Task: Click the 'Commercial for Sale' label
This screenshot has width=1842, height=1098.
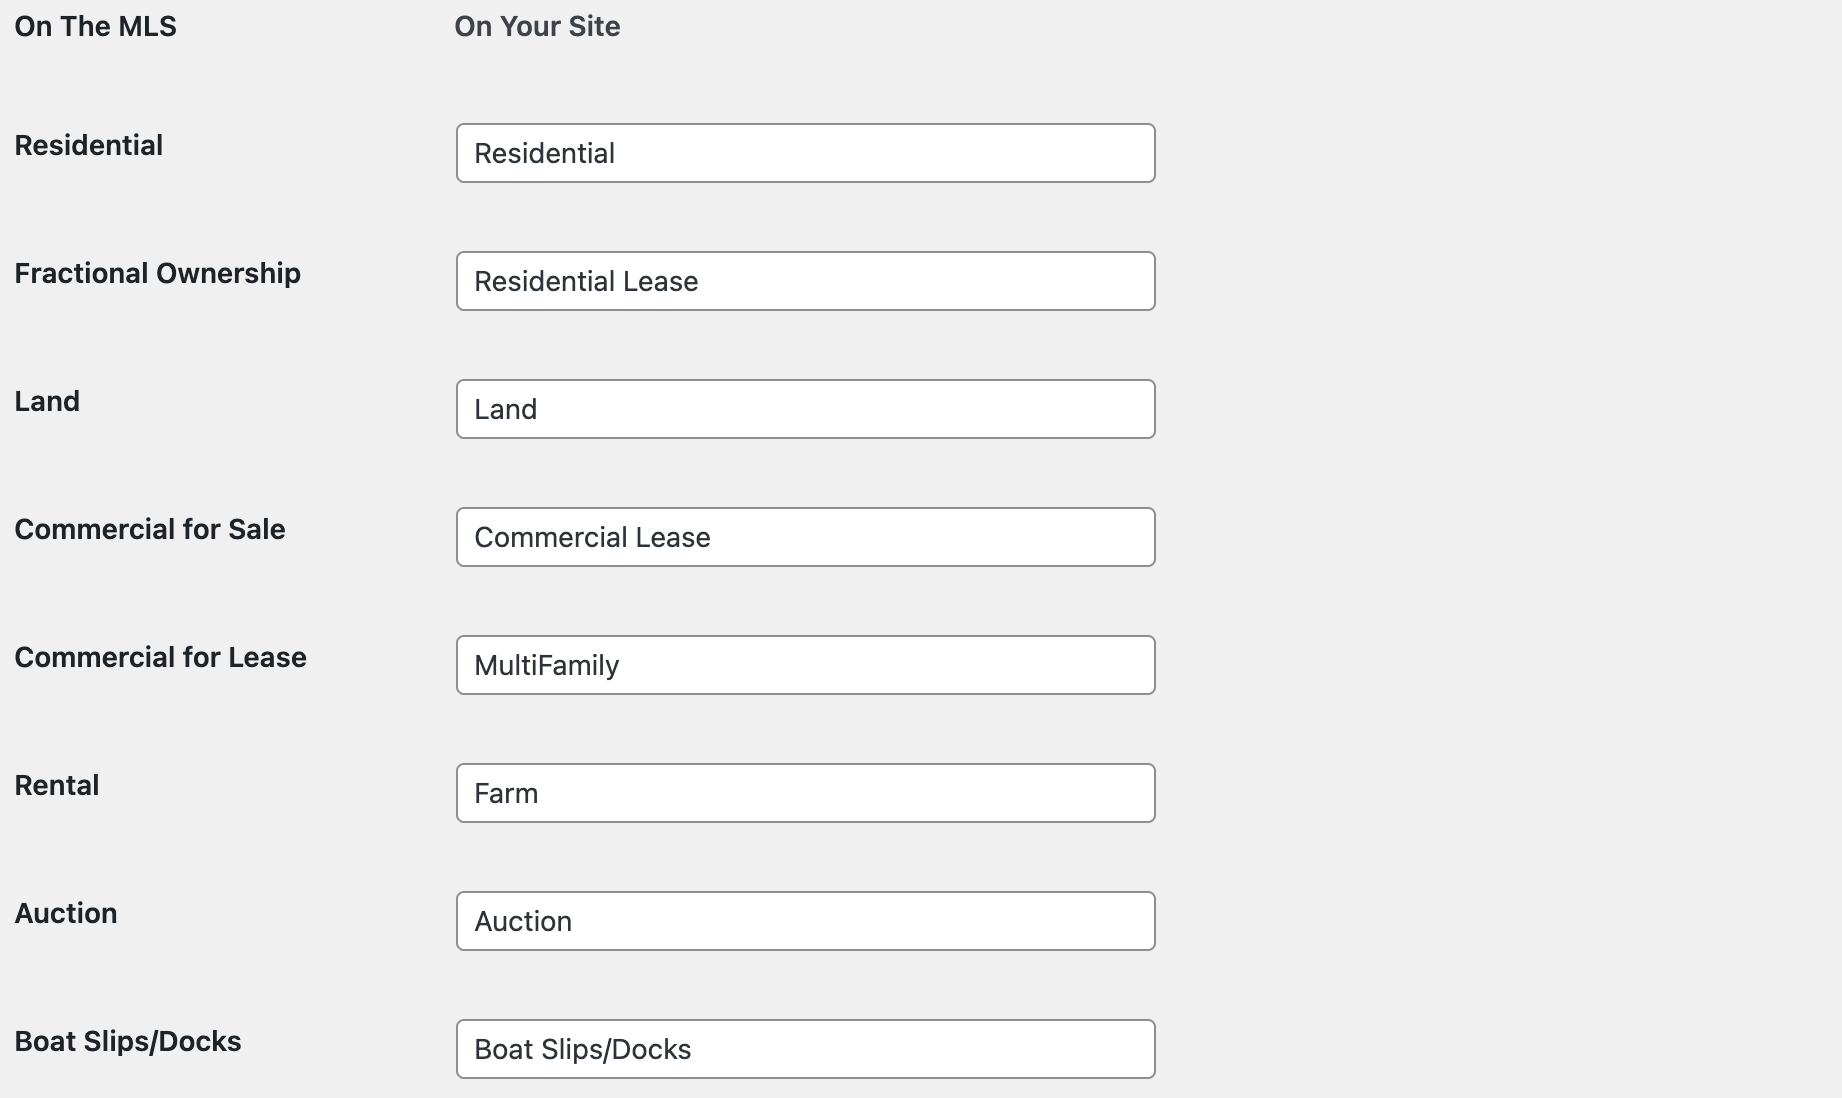Action: [x=150, y=529]
